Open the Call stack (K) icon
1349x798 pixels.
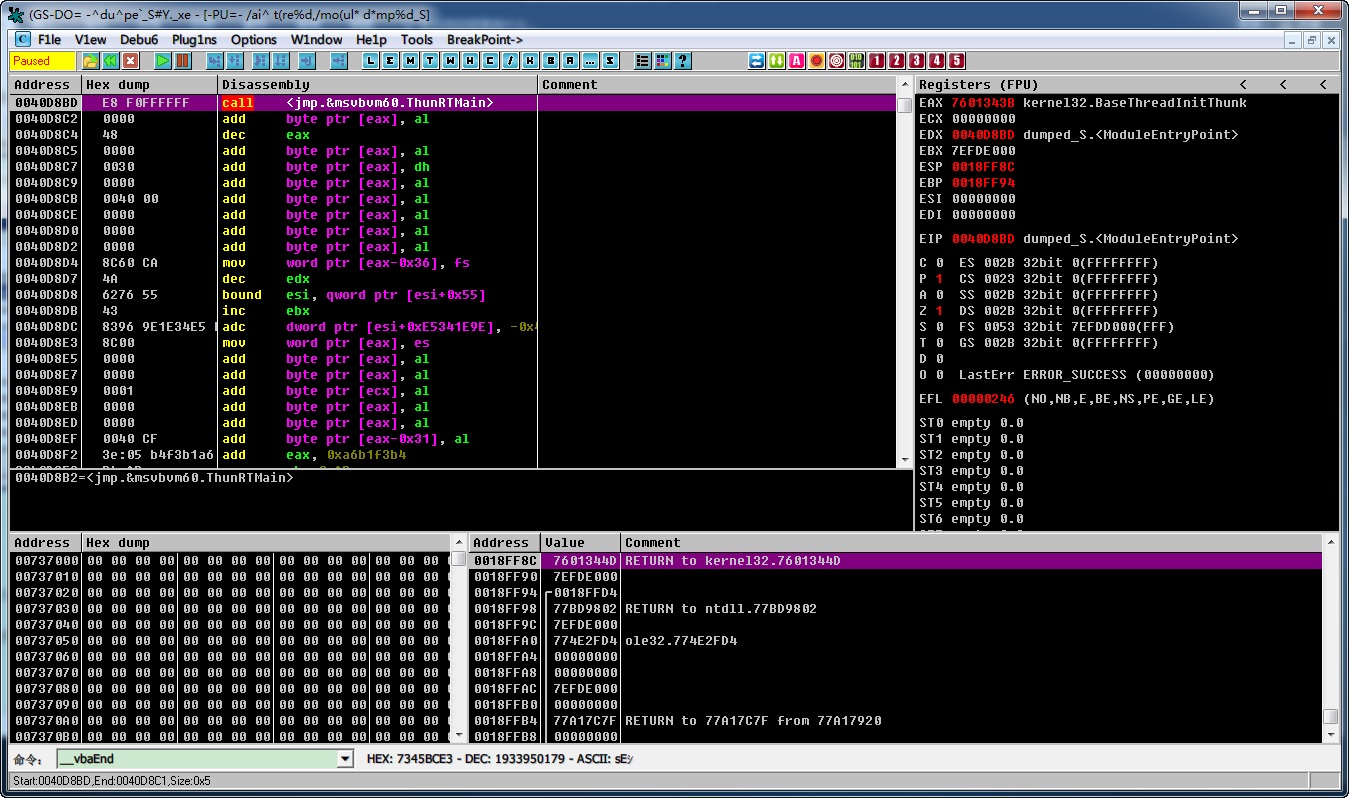point(530,61)
